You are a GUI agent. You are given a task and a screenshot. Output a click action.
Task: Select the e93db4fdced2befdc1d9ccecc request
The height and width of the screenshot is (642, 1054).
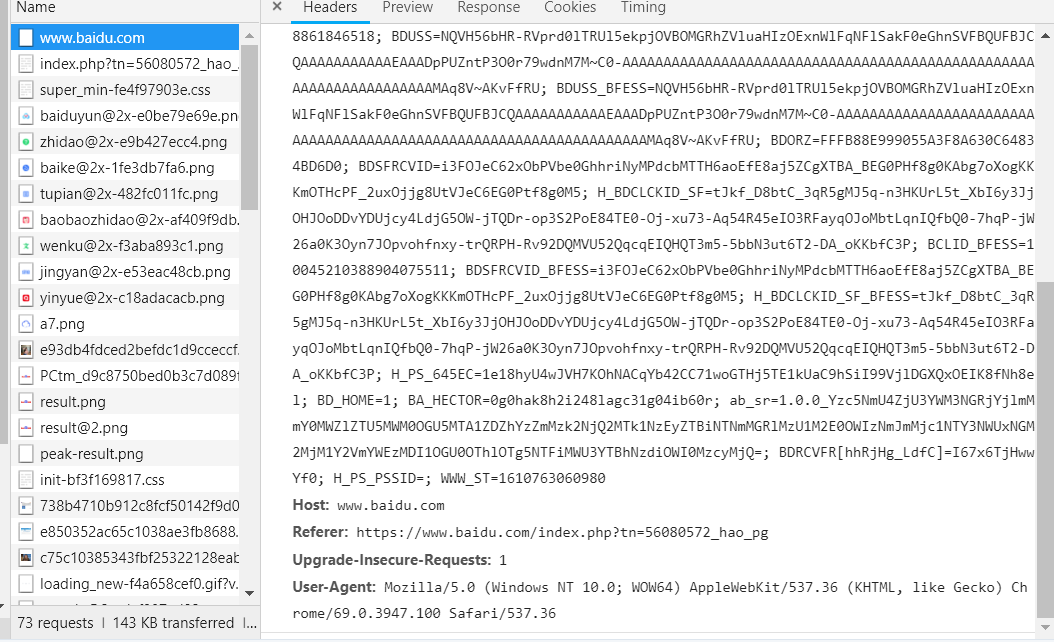[125, 350]
